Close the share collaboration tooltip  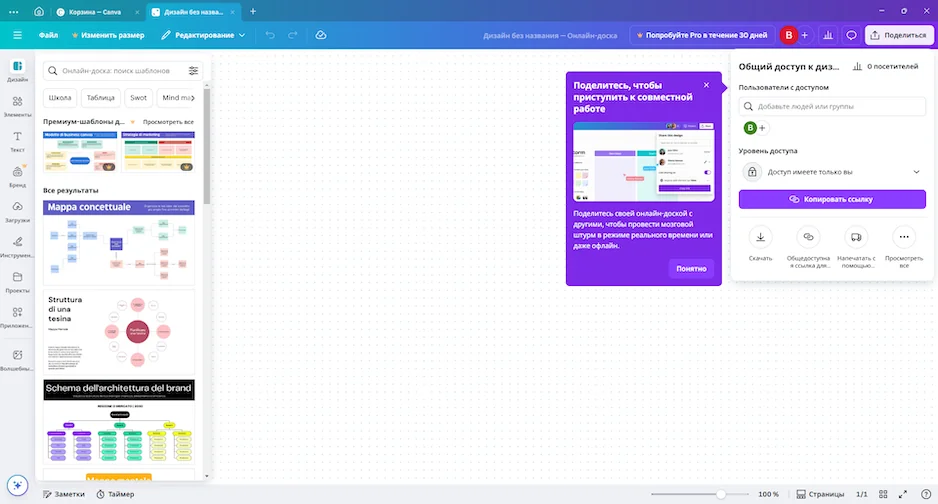point(706,85)
